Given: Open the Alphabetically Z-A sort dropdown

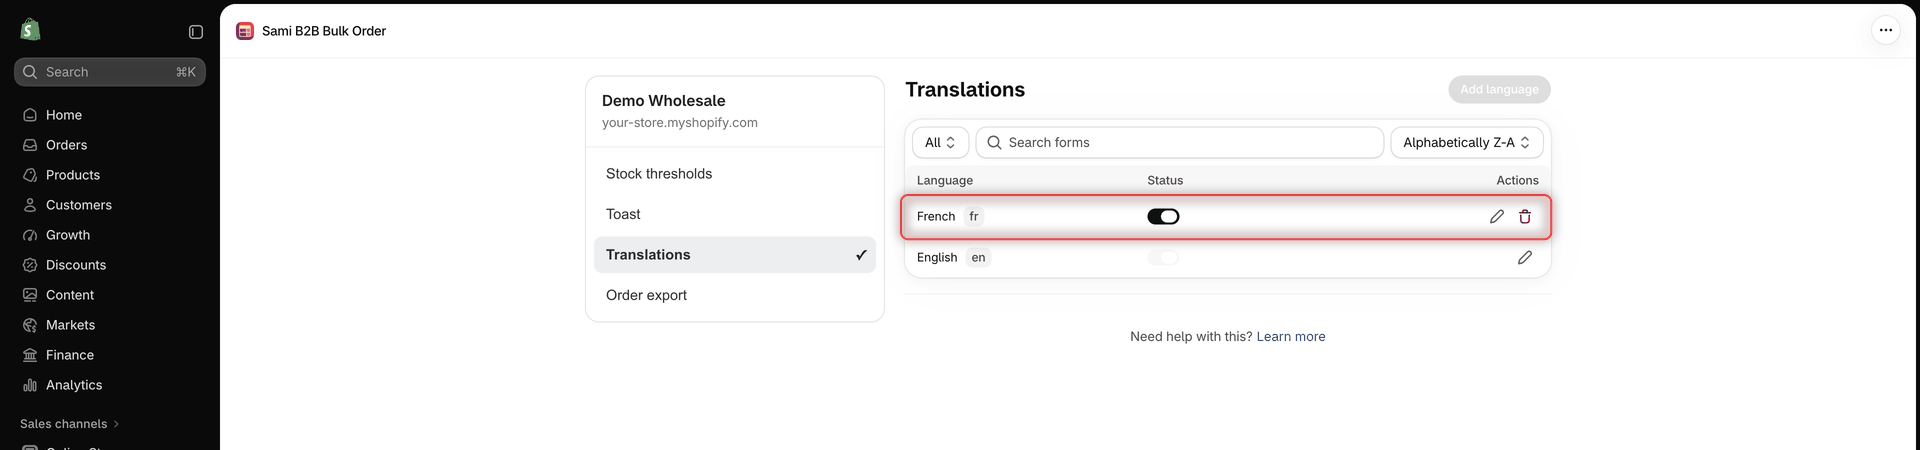Looking at the screenshot, I should click(x=1466, y=142).
